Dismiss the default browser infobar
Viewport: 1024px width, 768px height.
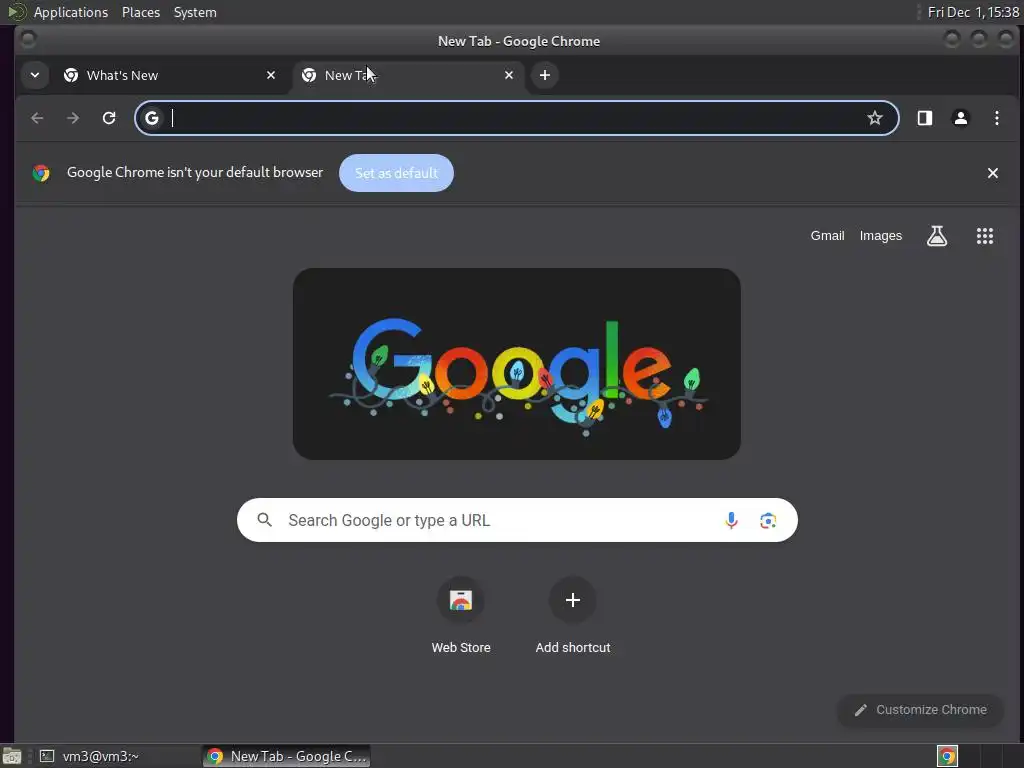pyautogui.click(x=993, y=173)
